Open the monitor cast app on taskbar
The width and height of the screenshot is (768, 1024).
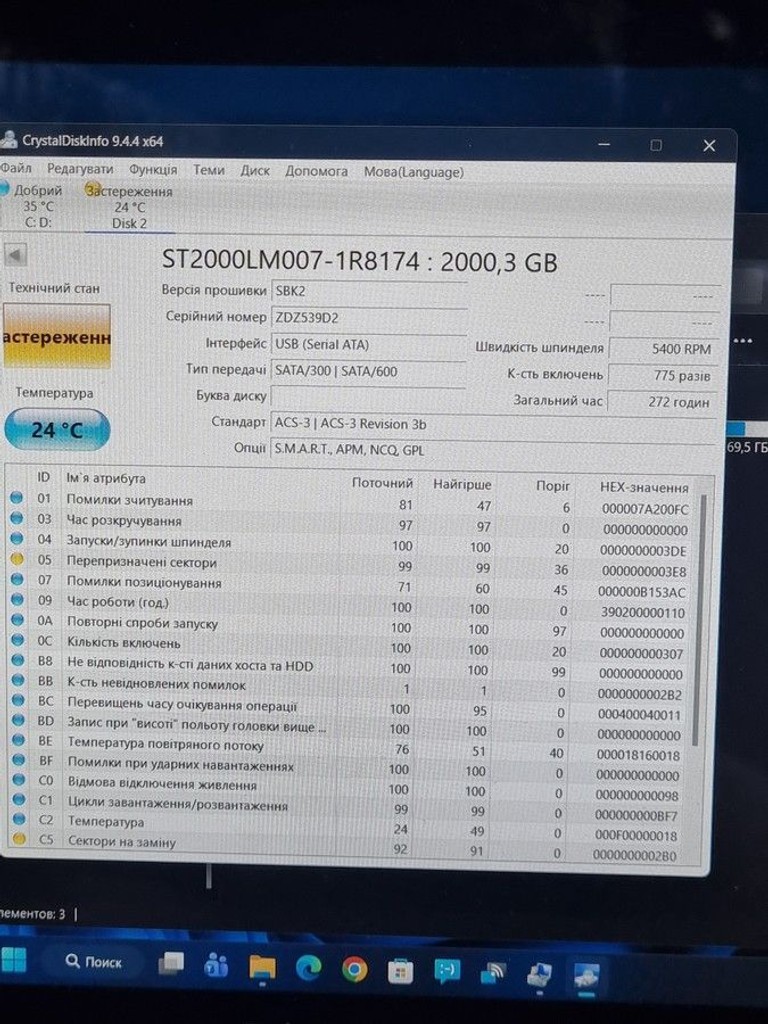(x=493, y=974)
